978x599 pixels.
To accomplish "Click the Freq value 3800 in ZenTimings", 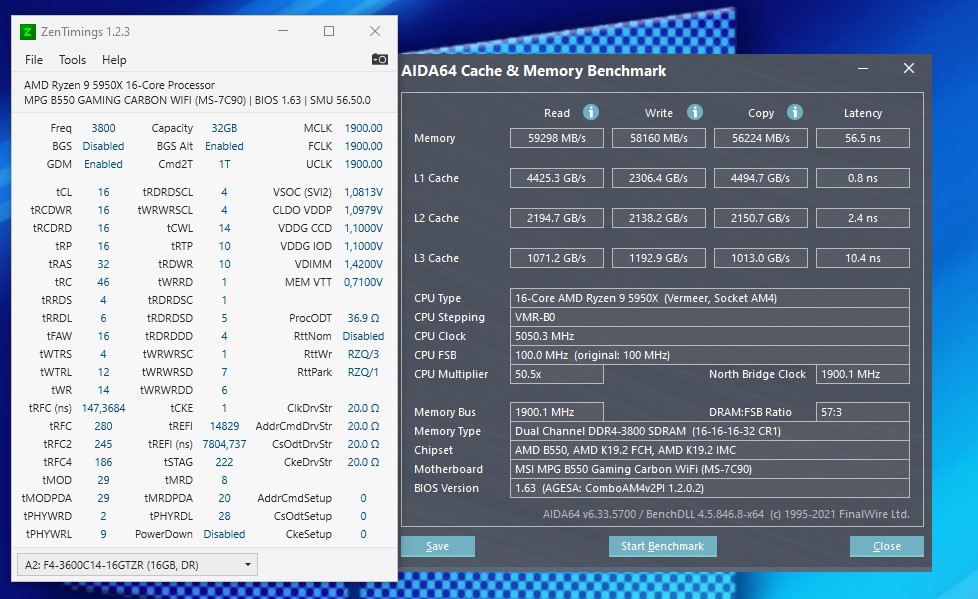I will [104, 128].
